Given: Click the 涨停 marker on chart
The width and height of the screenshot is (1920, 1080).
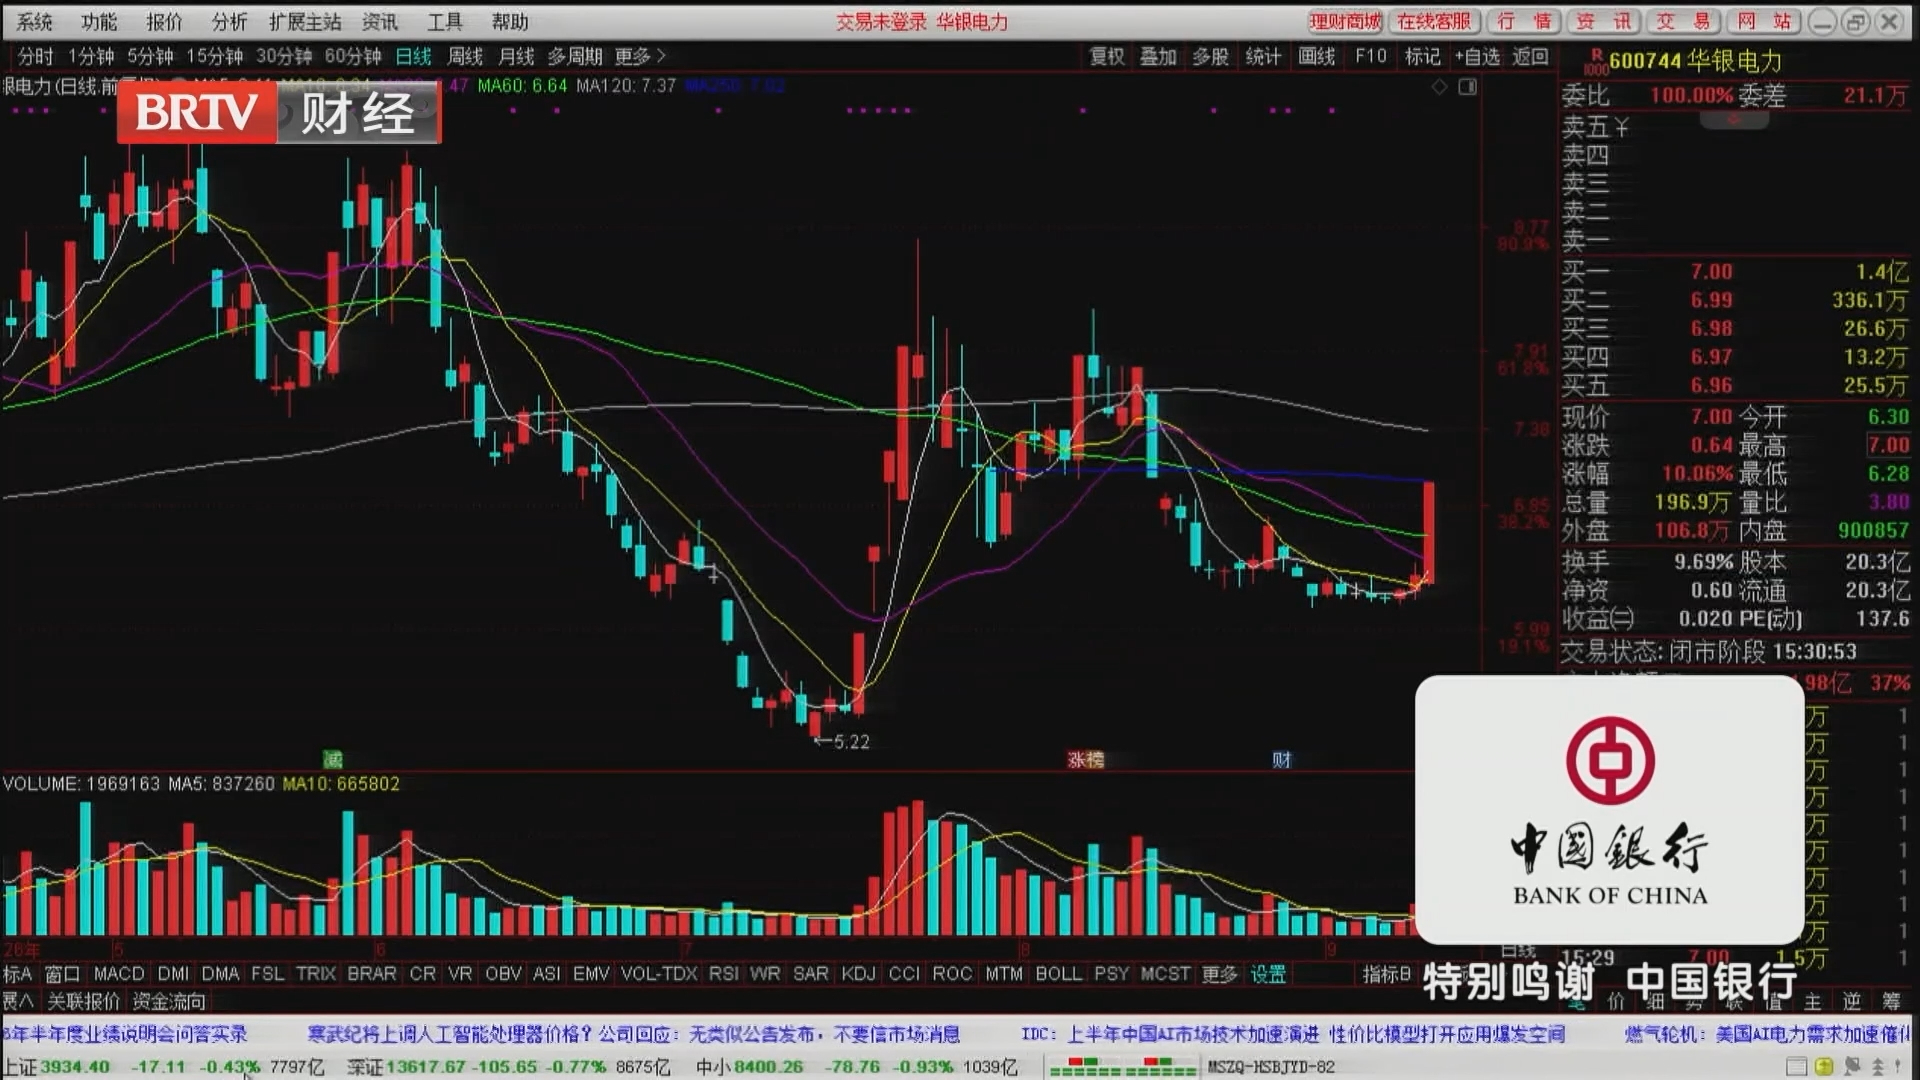Looking at the screenshot, I should click(1086, 760).
